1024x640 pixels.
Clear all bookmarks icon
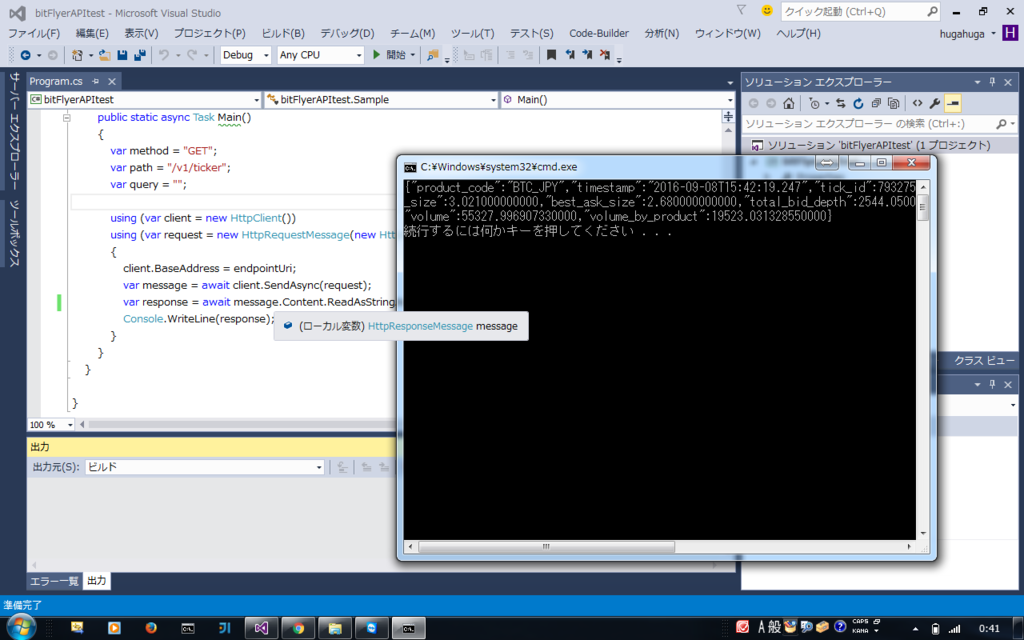pyautogui.click(x=605, y=56)
